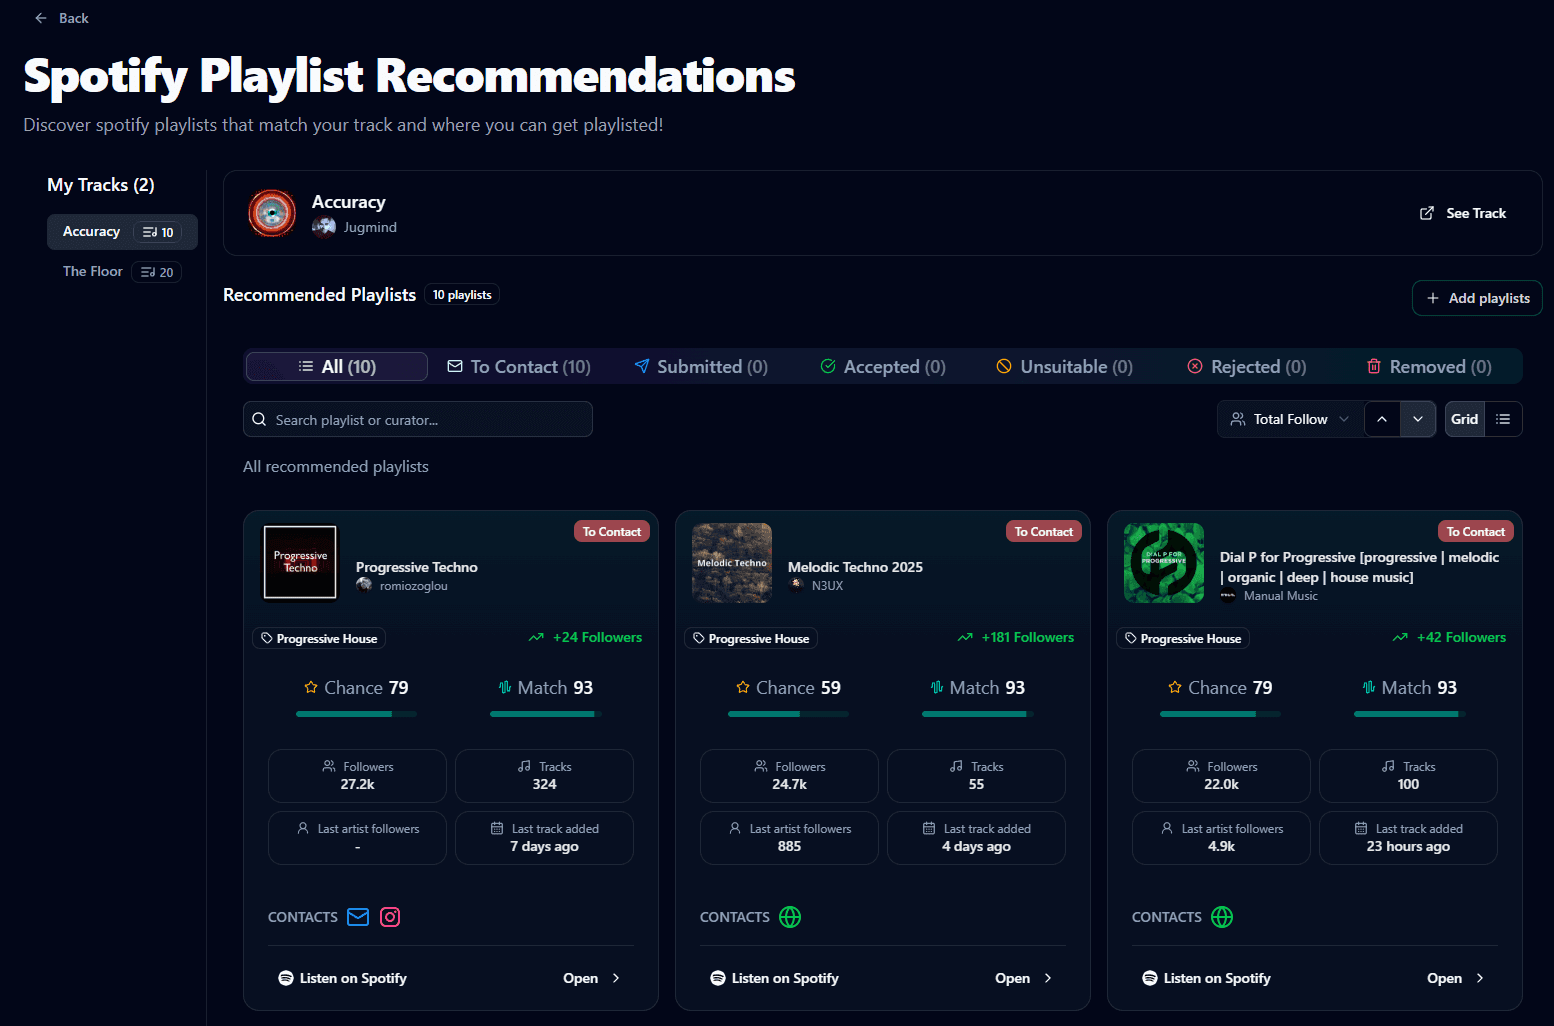
Task: Click See Track link
Action: [1462, 213]
